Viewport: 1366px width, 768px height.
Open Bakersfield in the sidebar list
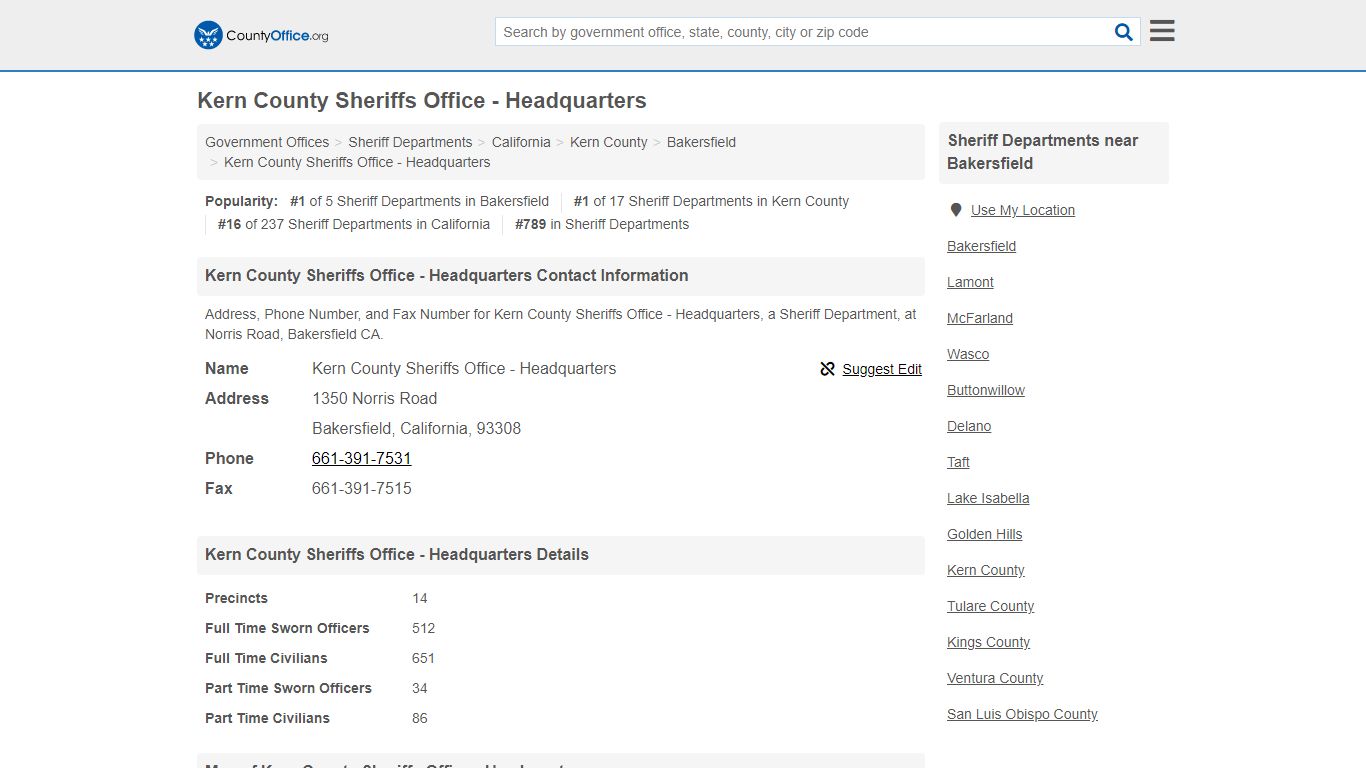[981, 246]
